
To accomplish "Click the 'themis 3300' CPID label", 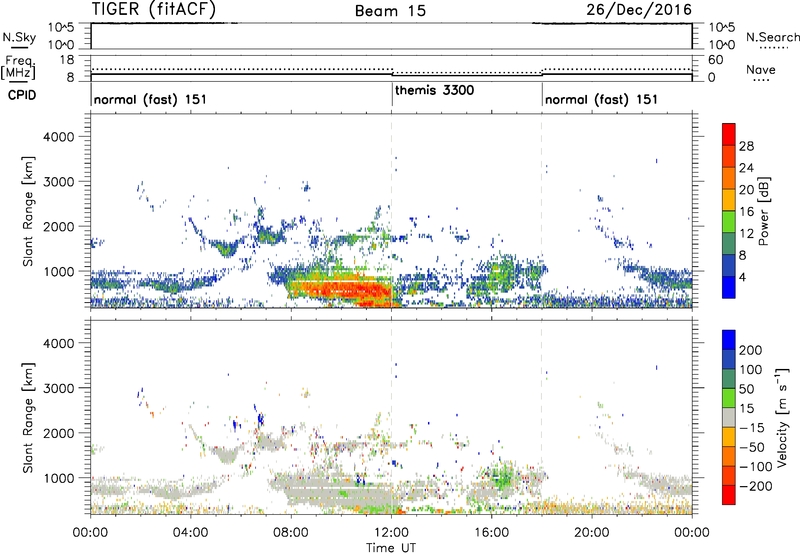I will pos(435,90).
